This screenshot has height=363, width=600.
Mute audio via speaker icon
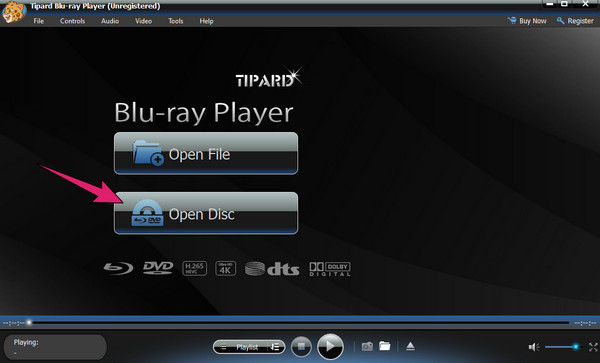tap(533, 347)
